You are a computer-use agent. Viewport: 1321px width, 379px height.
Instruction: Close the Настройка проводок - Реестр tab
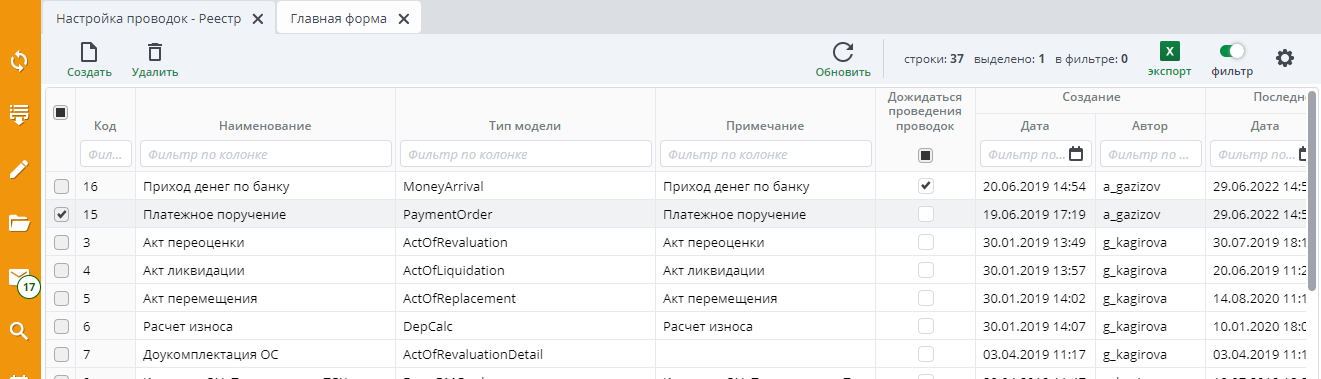coord(258,19)
